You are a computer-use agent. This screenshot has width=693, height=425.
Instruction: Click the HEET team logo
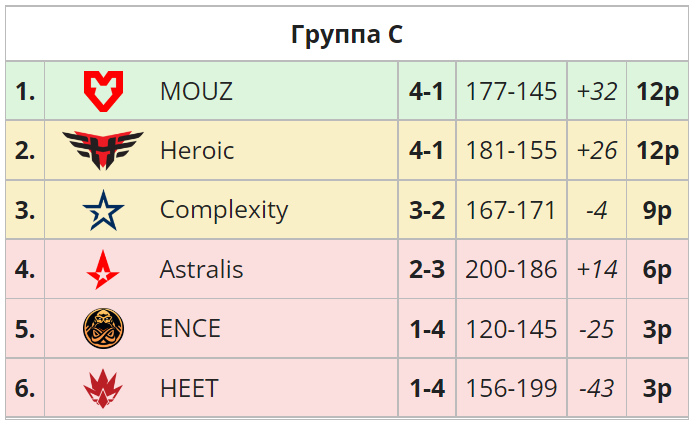tap(103, 388)
